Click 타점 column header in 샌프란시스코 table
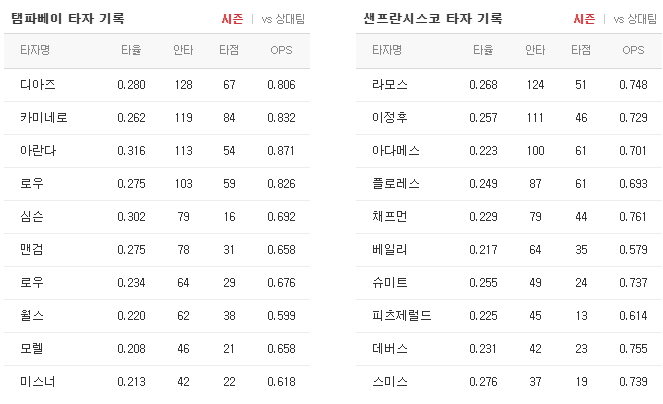Viewport: 663px width, 404px height. 581,50
